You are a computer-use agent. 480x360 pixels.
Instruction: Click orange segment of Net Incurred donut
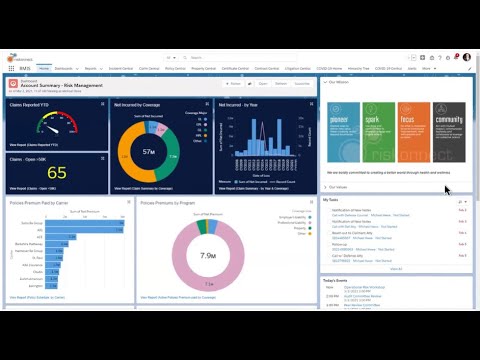(x=125, y=157)
